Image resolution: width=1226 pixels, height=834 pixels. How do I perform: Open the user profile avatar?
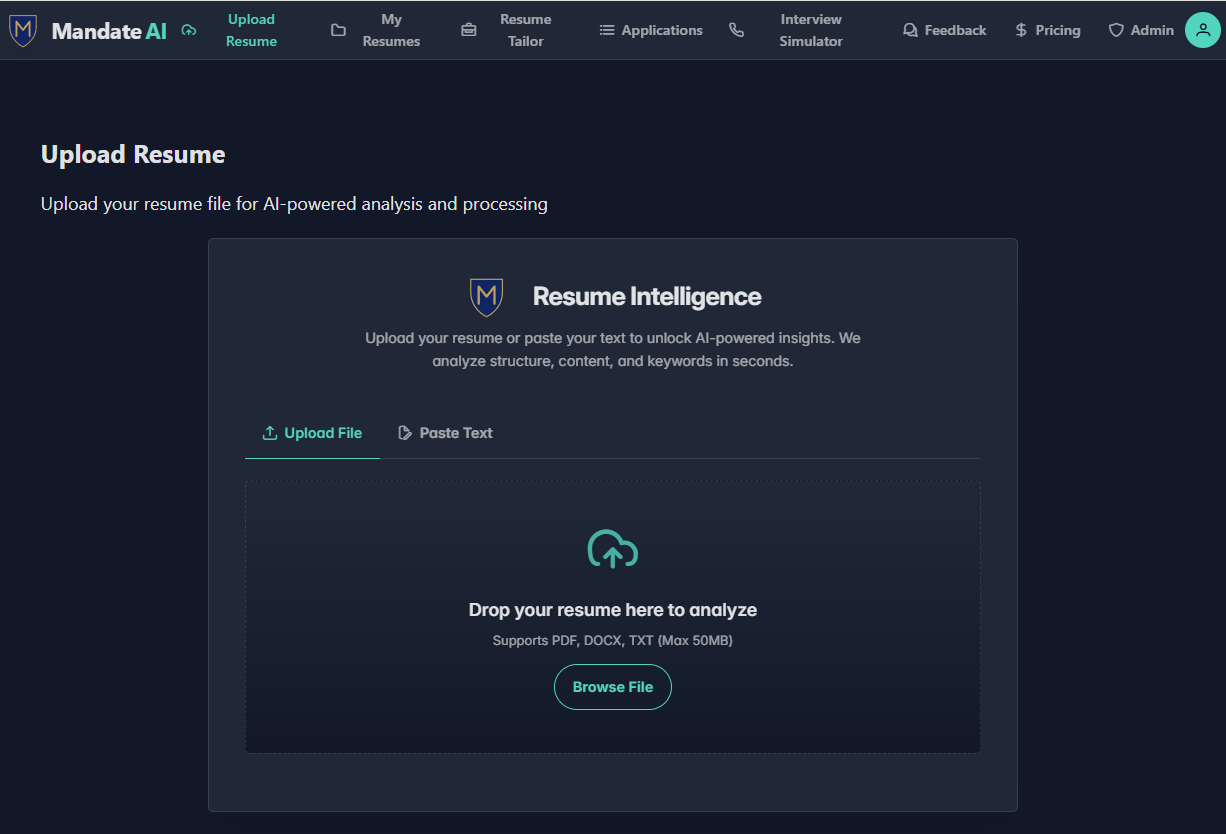[x=1202, y=30]
